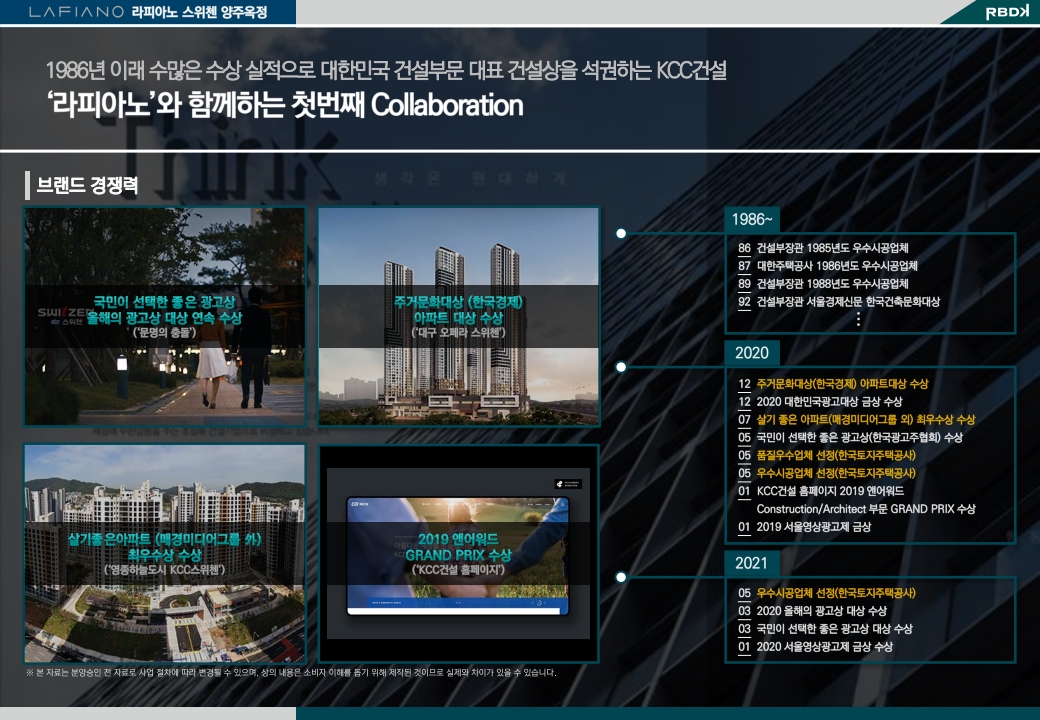Click the 1986년 이래 수많은 수상 실적 subtitle
The width and height of the screenshot is (1040, 720).
click(387, 70)
